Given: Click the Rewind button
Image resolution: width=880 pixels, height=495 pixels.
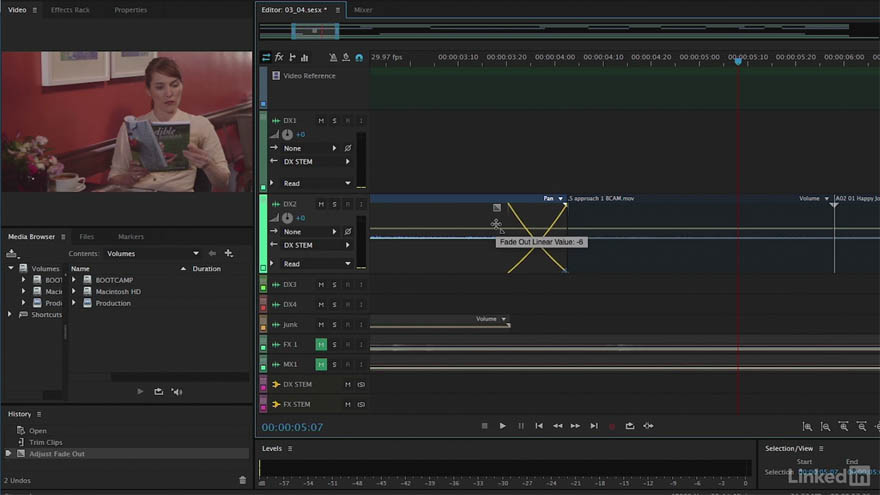Looking at the screenshot, I should 557,426.
